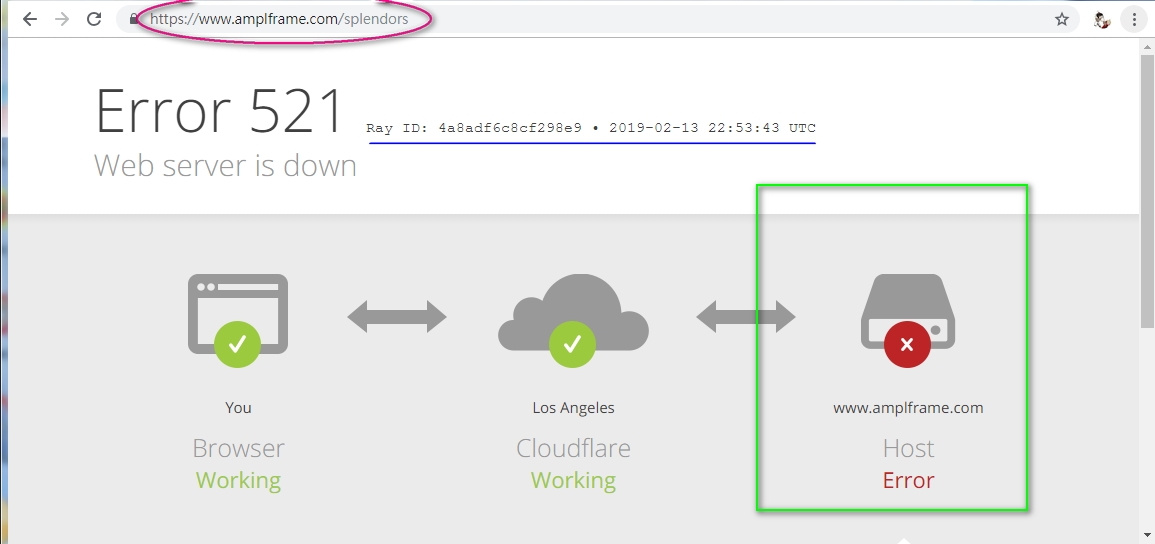
Task: Click the "Web server is down" subtitle
Action: (x=225, y=166)
